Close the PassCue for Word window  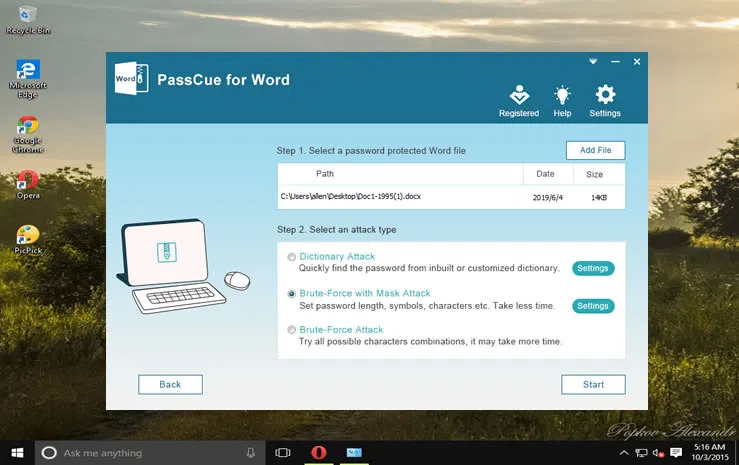tap(637, 62)
